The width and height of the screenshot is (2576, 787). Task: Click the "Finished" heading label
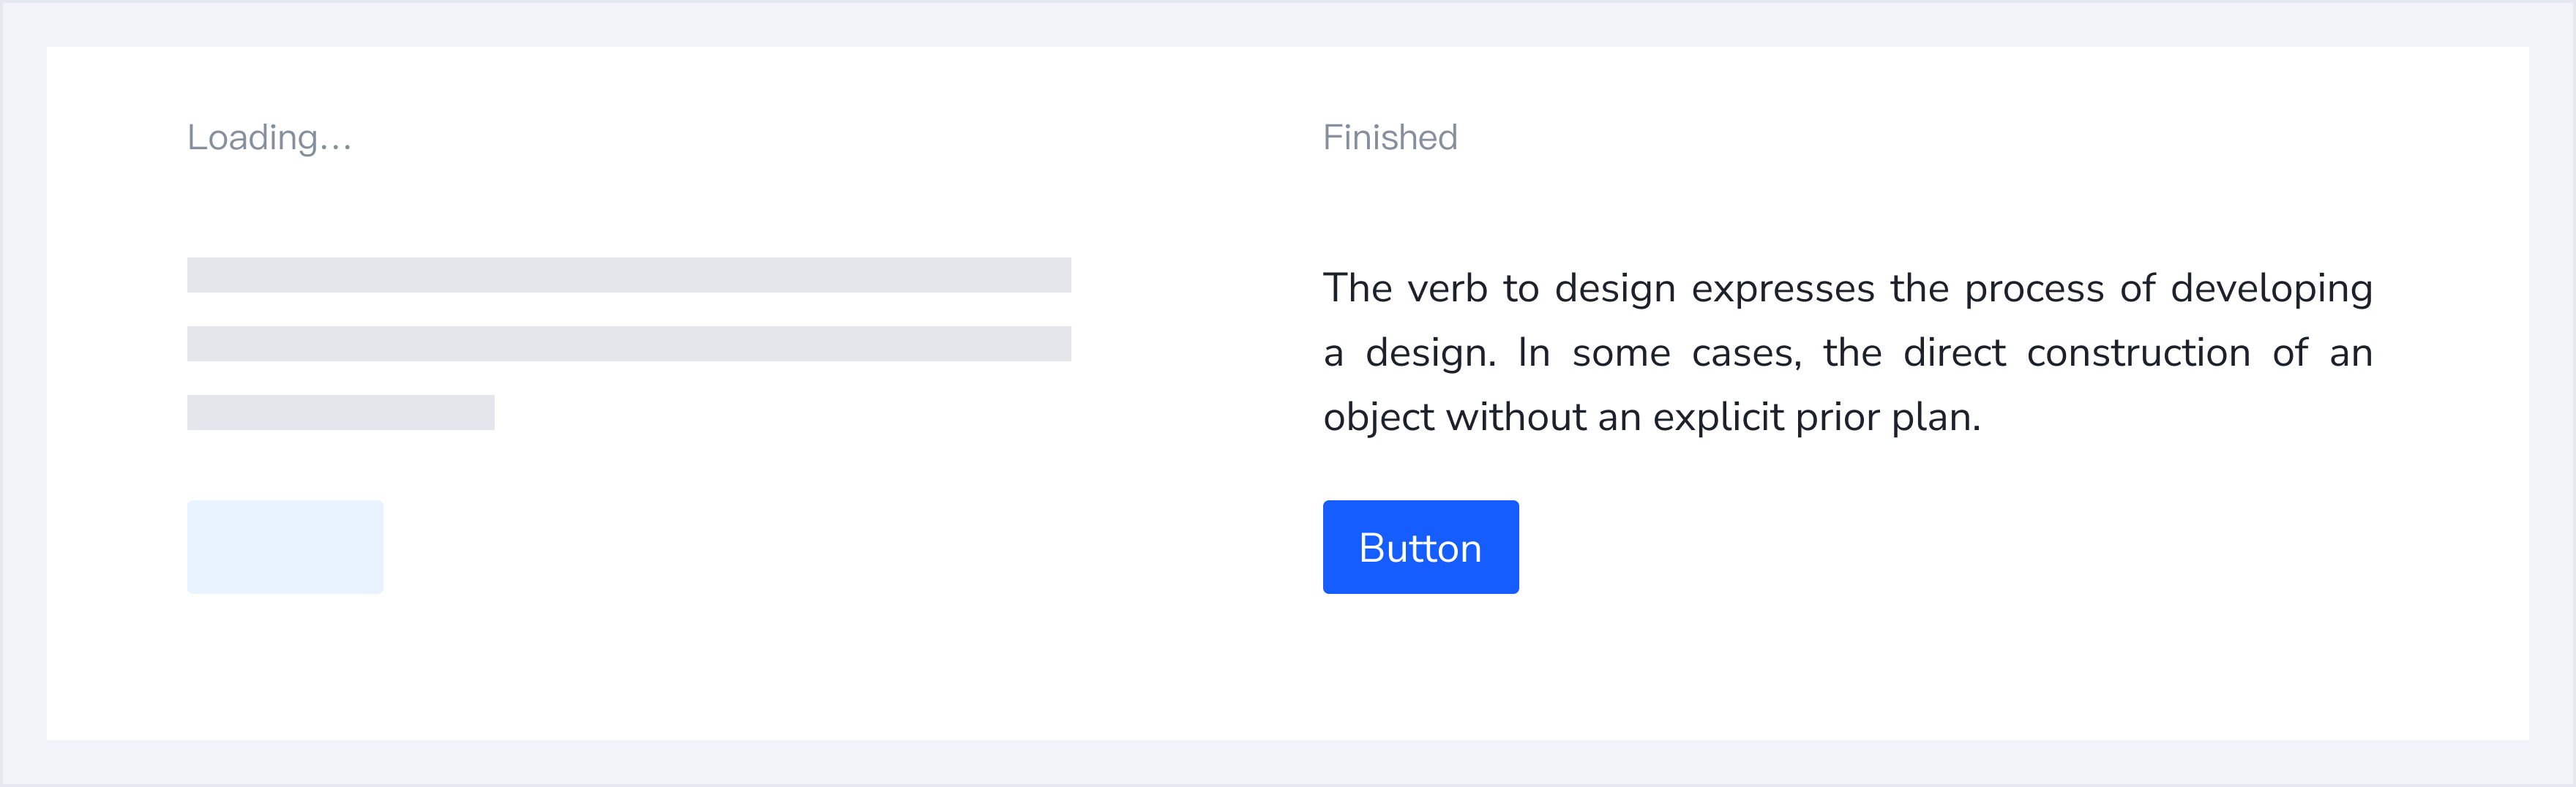pos(1389,137)
